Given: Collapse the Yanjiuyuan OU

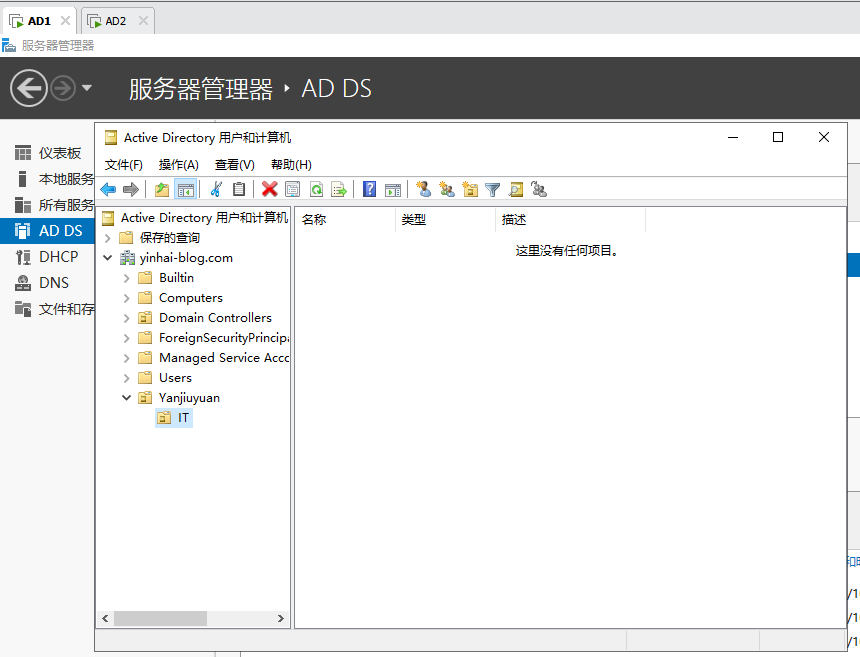Looking at the screenshot, I should pyautogui.click(x=127, y=398).
